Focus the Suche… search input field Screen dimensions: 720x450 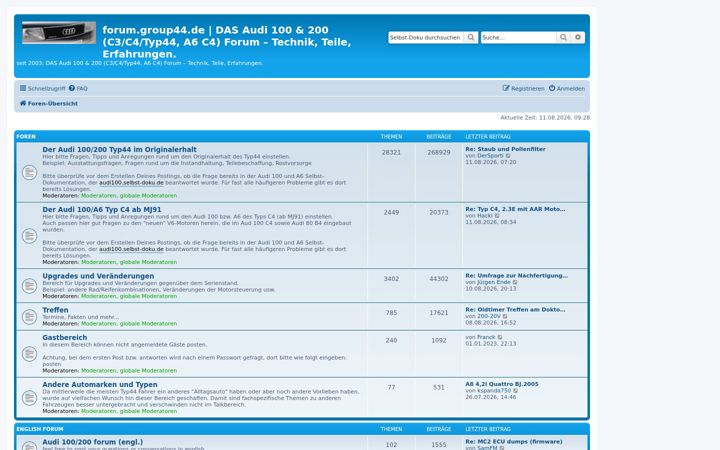(518, 38)
